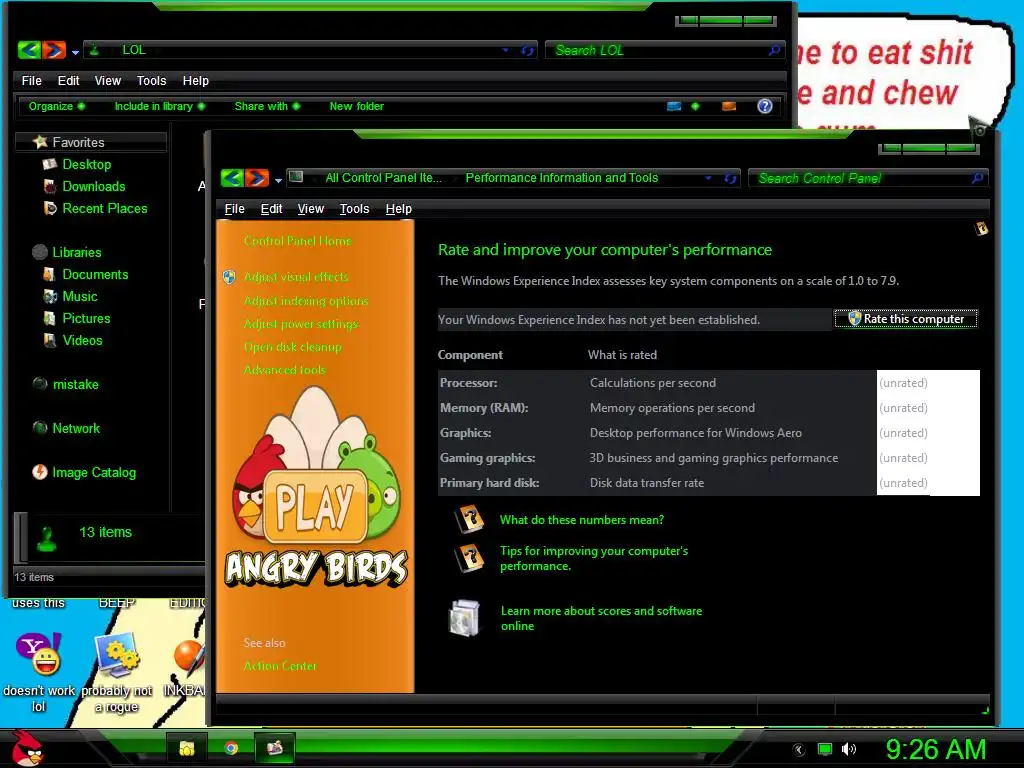Click the Documents library icon
This screenshot has height=768, width=1024.
coord(50,274)
